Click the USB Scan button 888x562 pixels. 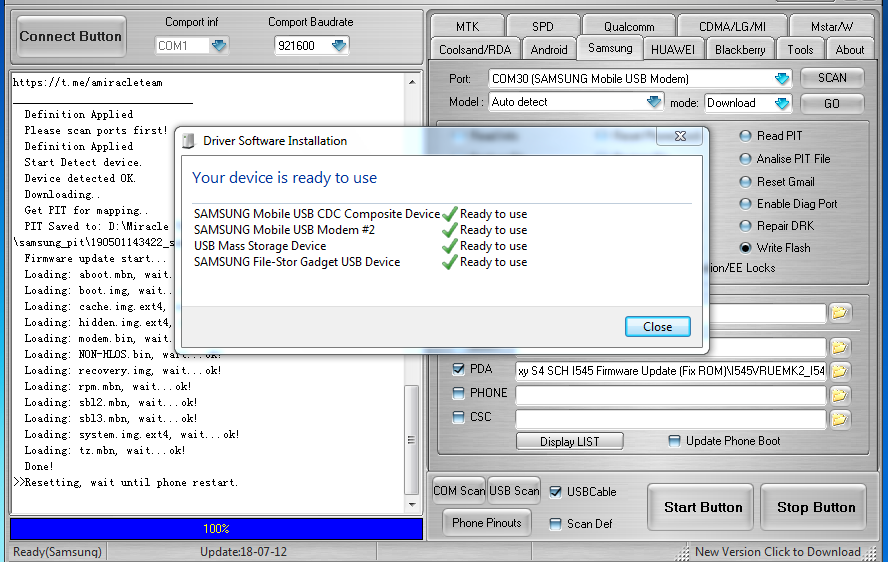pos(514,491)
